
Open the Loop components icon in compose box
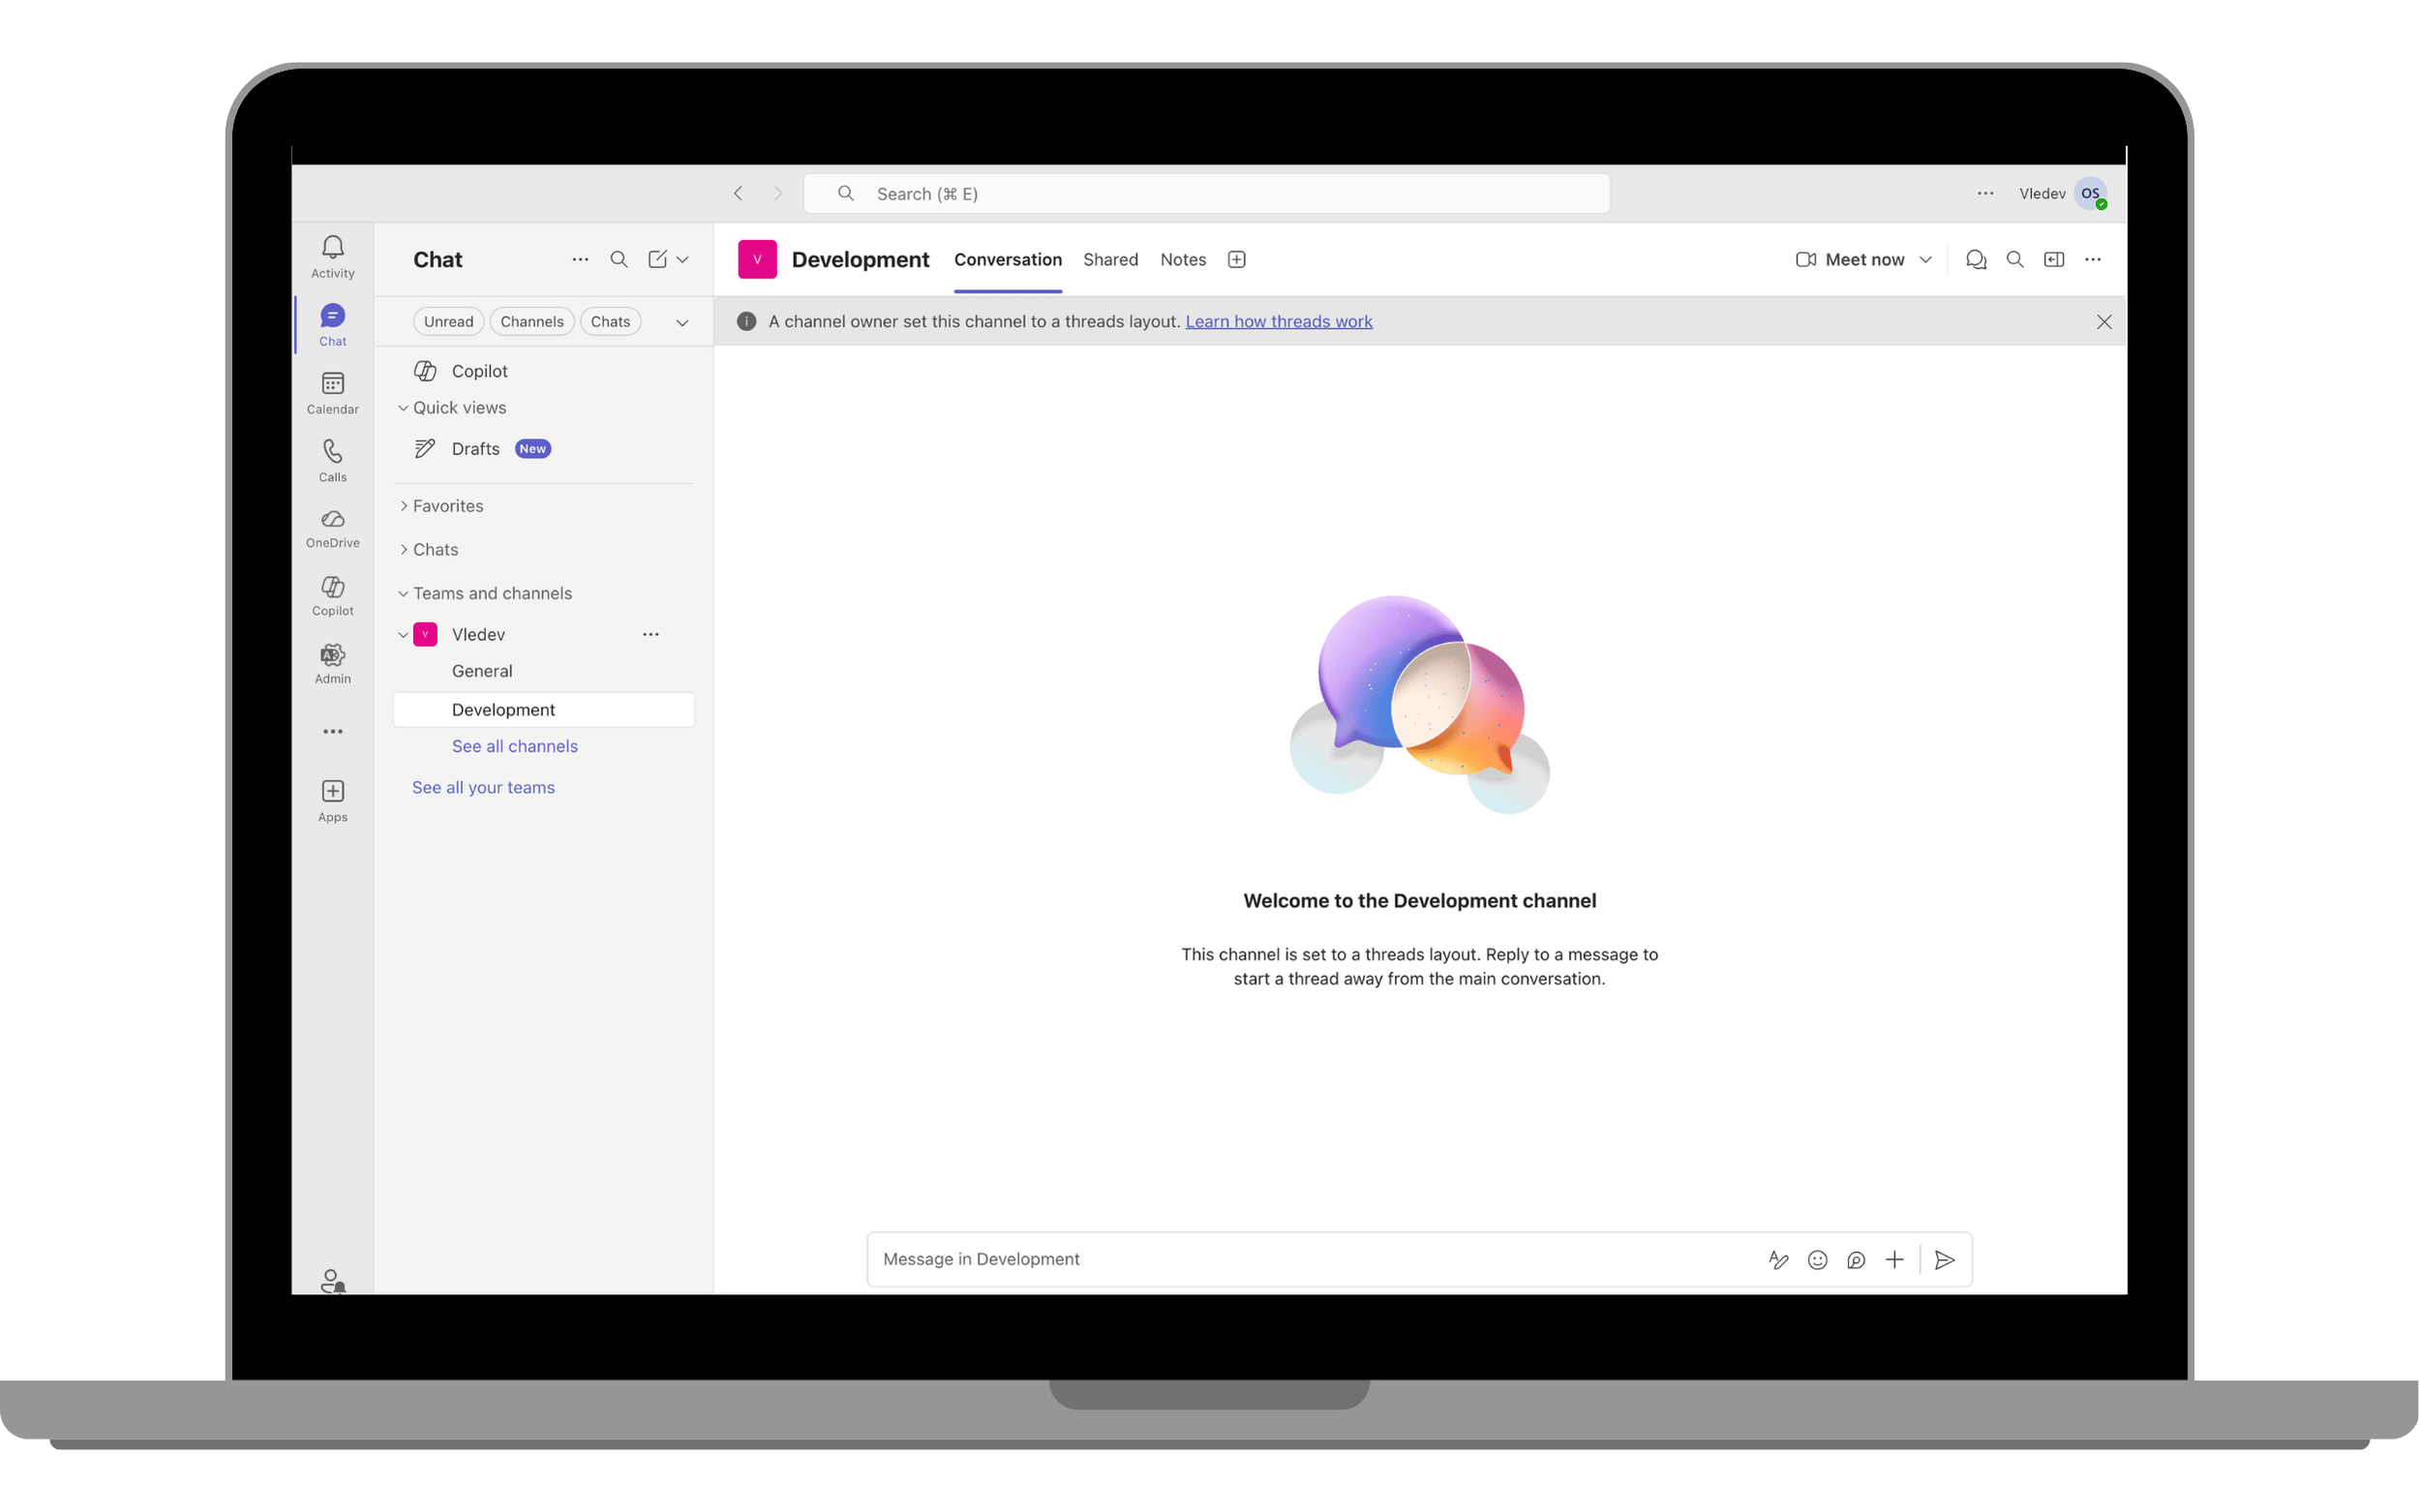coord(1856,1260)
